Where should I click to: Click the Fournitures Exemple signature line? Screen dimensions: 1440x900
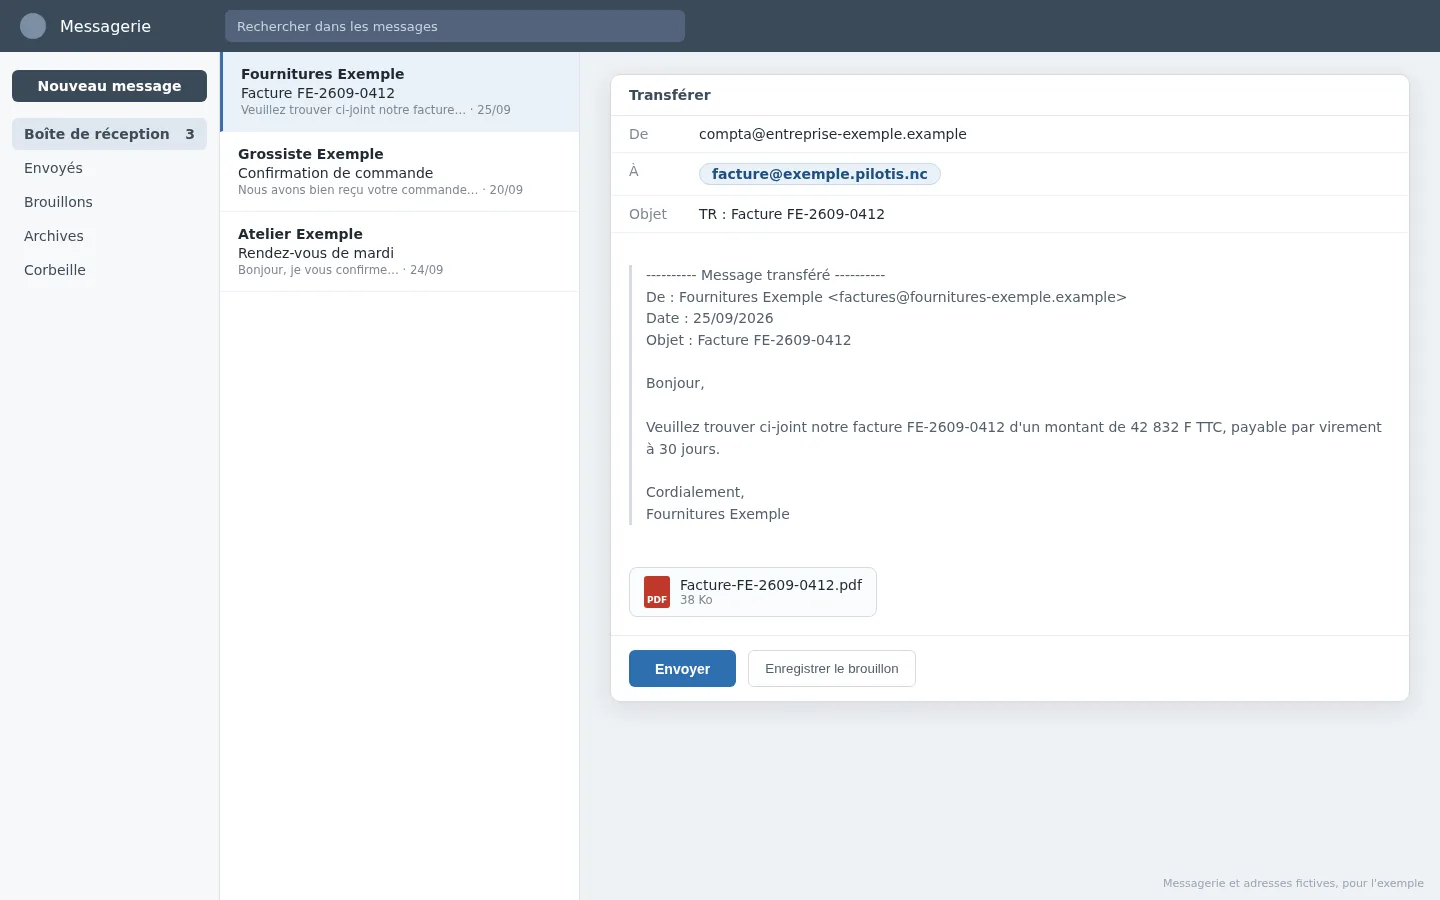point(718,514)
